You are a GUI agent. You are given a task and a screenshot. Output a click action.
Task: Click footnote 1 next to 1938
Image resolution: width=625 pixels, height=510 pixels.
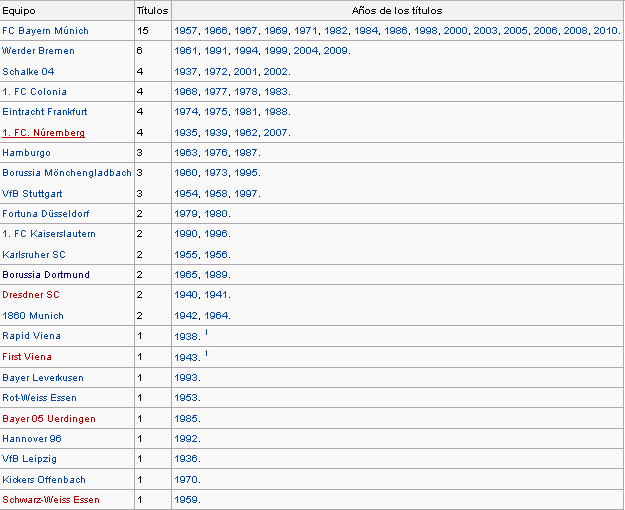pos(206,332)
